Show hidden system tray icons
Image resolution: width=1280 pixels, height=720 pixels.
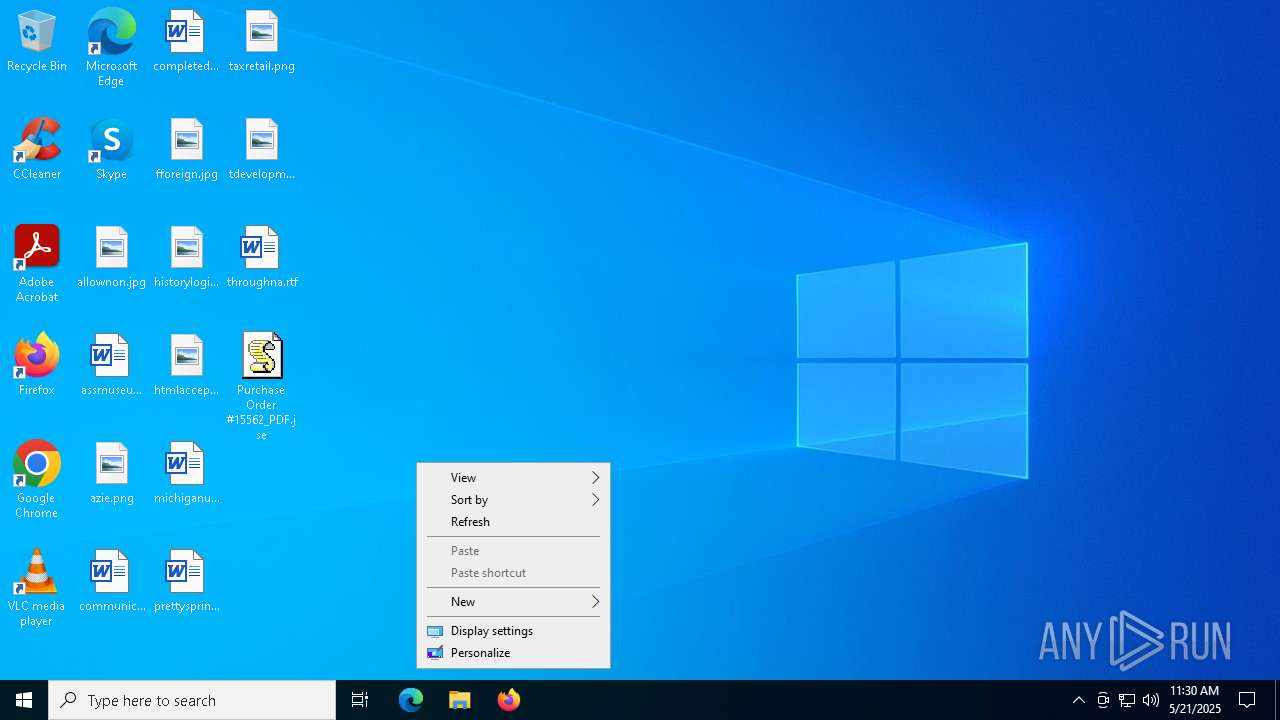click(x=1079, y=700)
